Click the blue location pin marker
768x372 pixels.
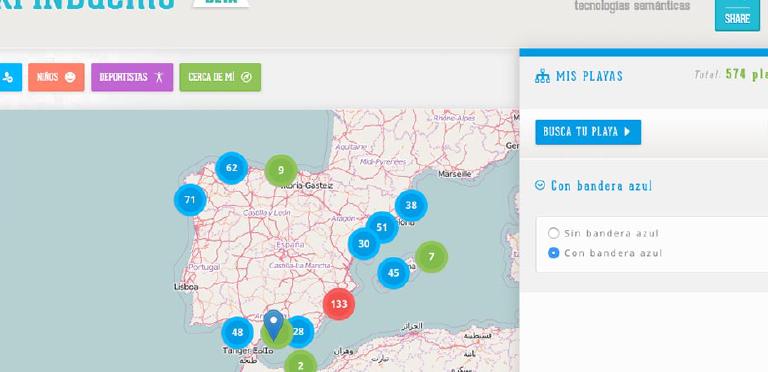click(273, 325)
